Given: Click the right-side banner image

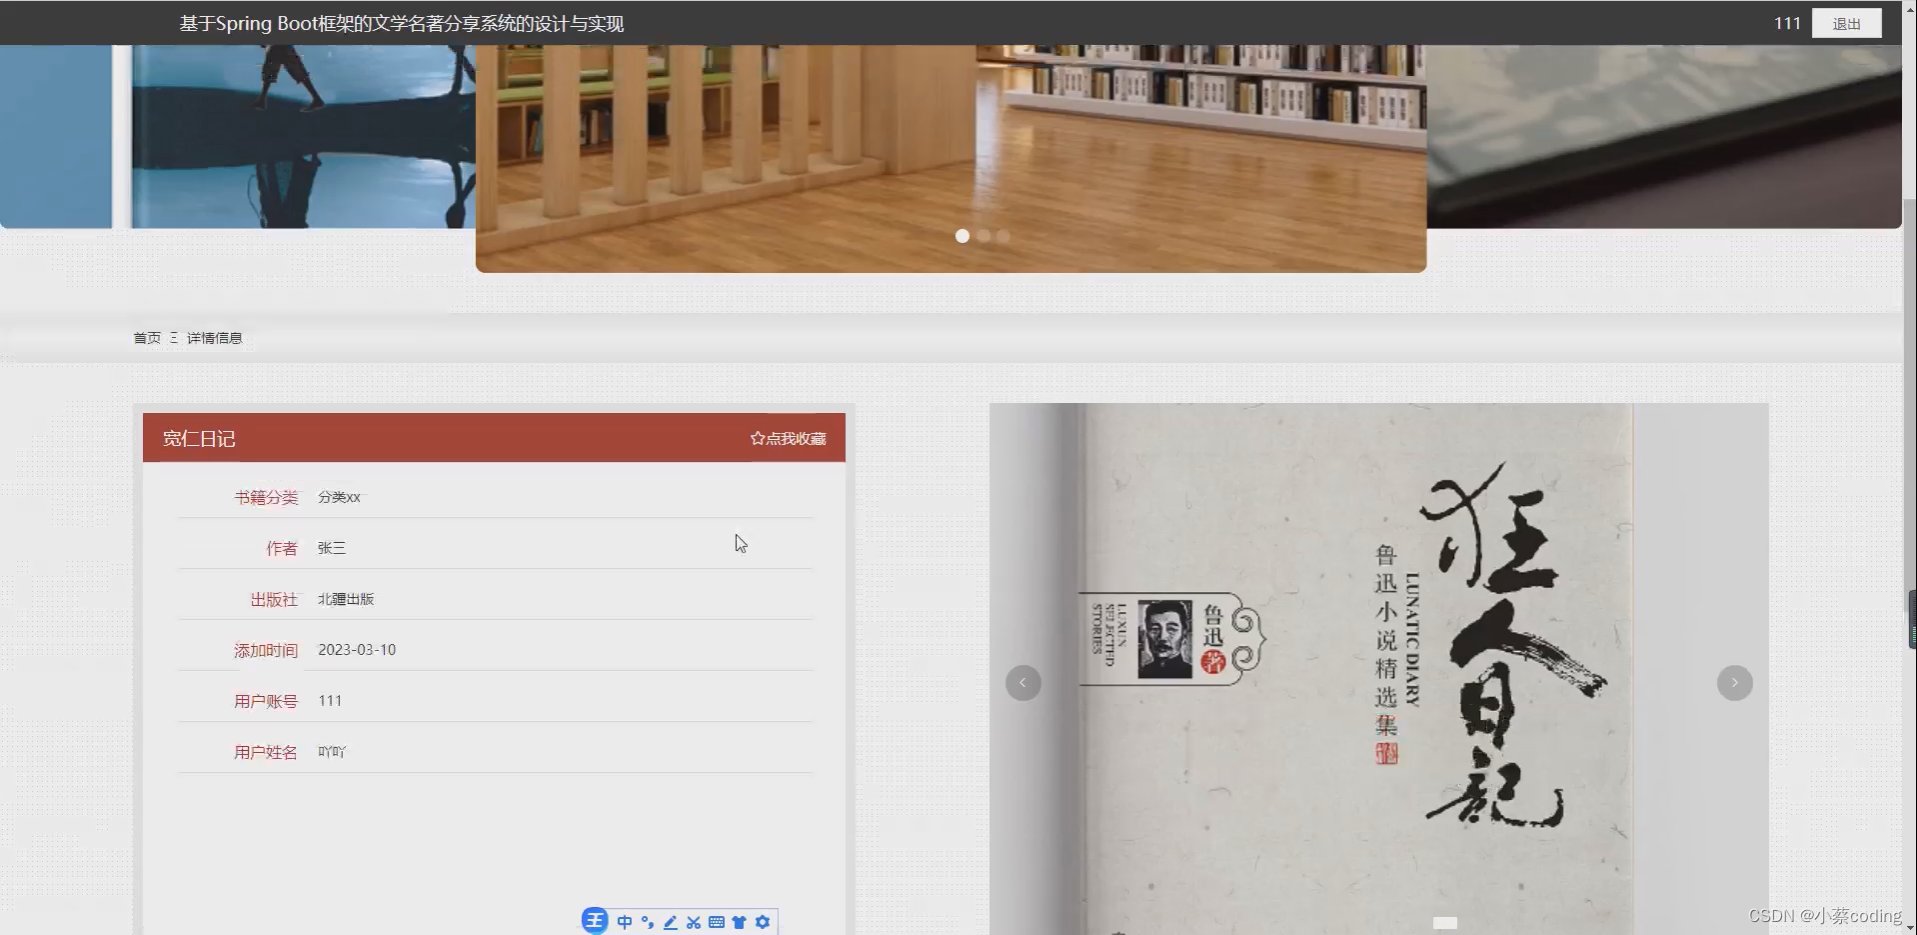Looking at the screenshot, I should pos(1664,136).
